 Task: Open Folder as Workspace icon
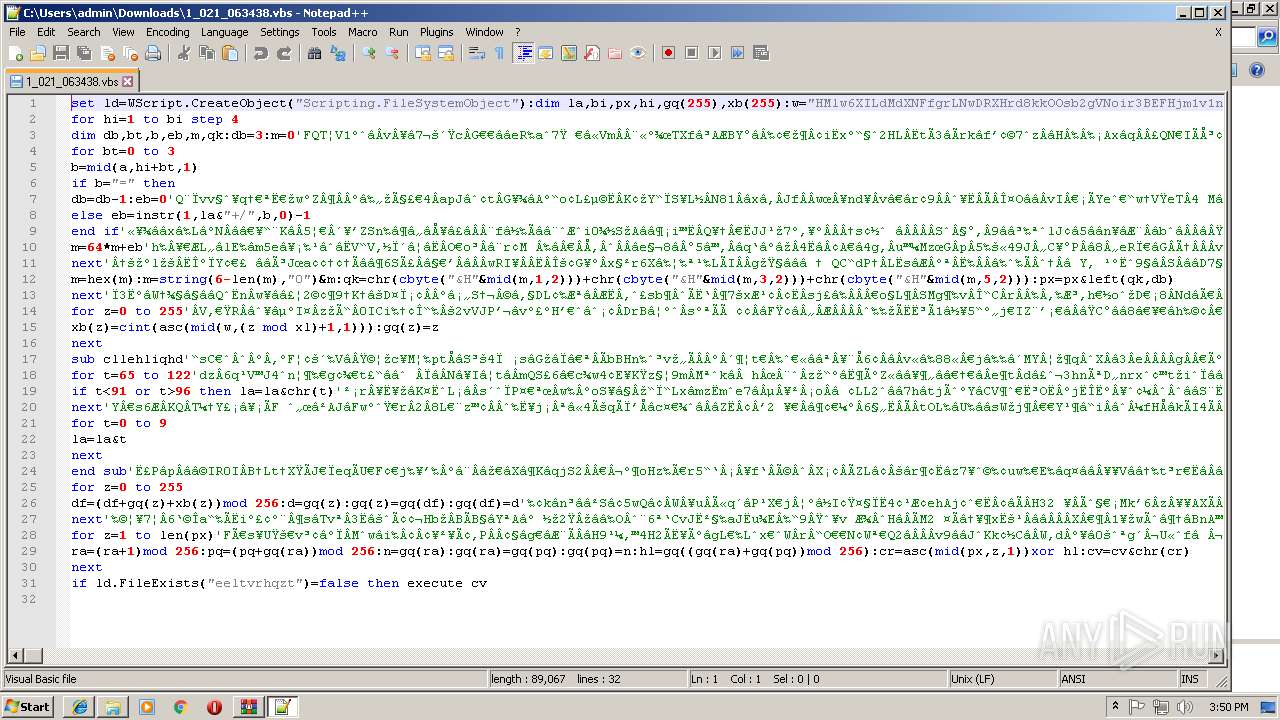[615, 53]
